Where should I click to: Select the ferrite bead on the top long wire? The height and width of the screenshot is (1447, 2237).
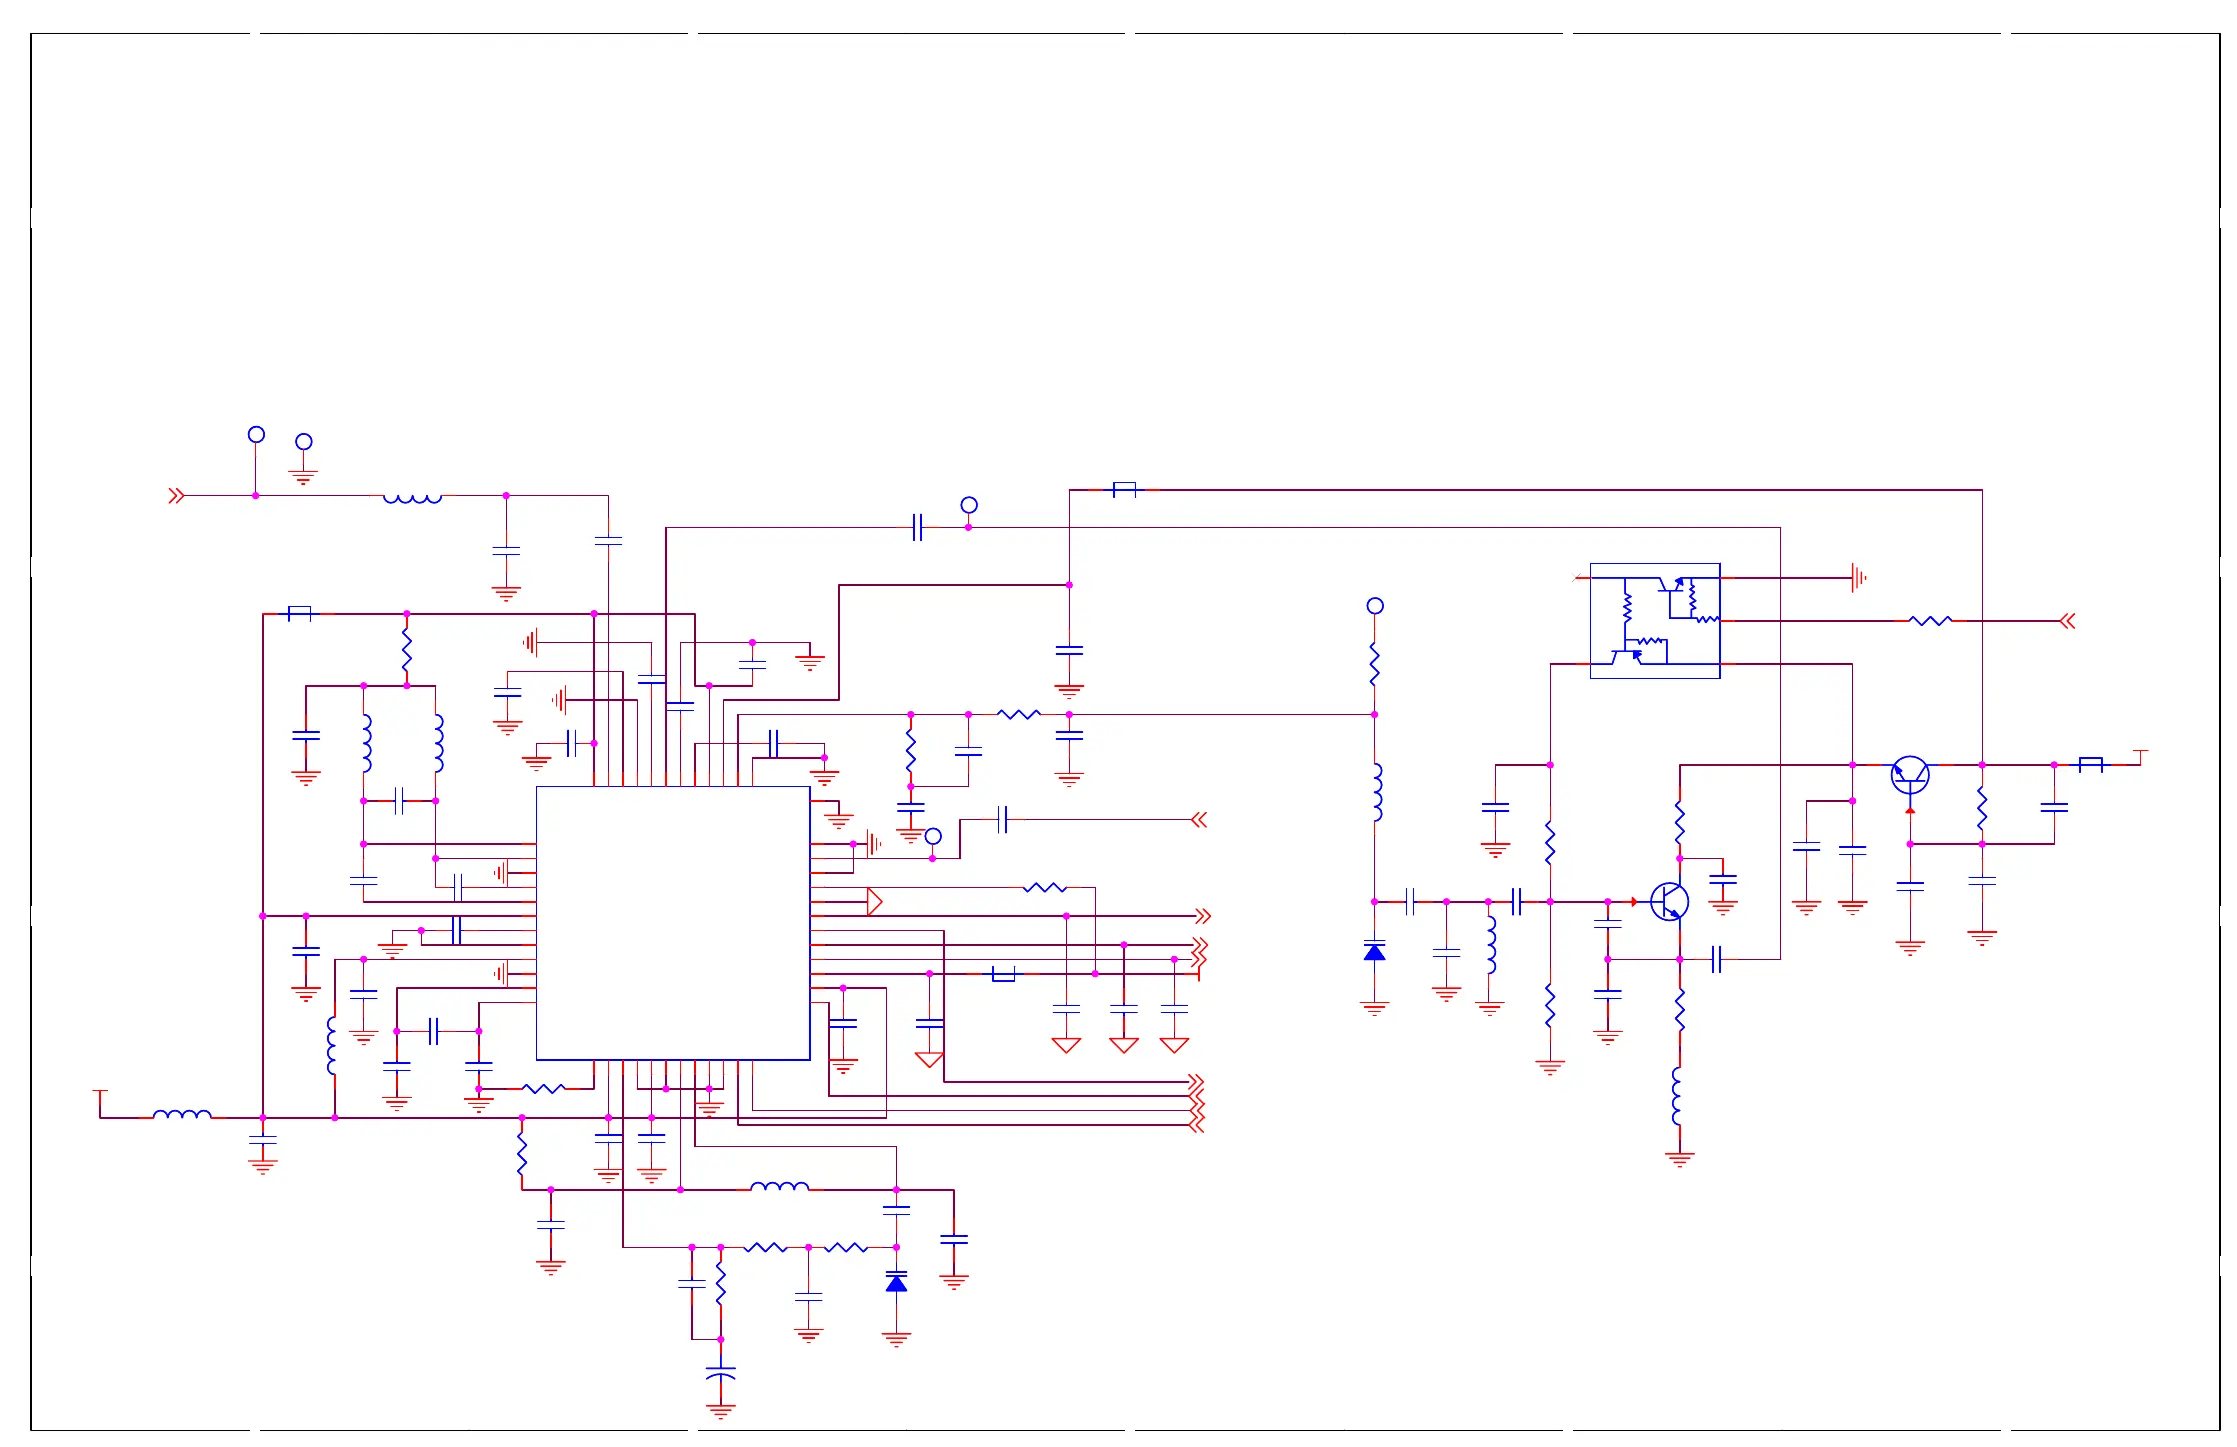point(1124,490)
